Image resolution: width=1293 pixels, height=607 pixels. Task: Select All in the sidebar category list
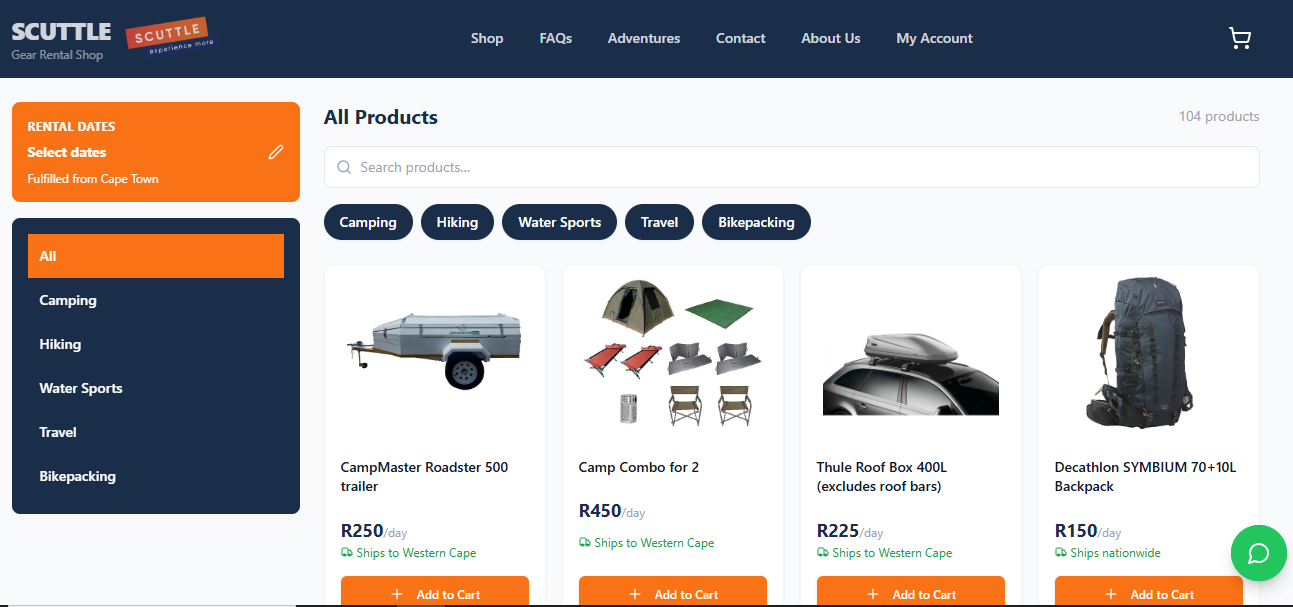pos(156,256)
